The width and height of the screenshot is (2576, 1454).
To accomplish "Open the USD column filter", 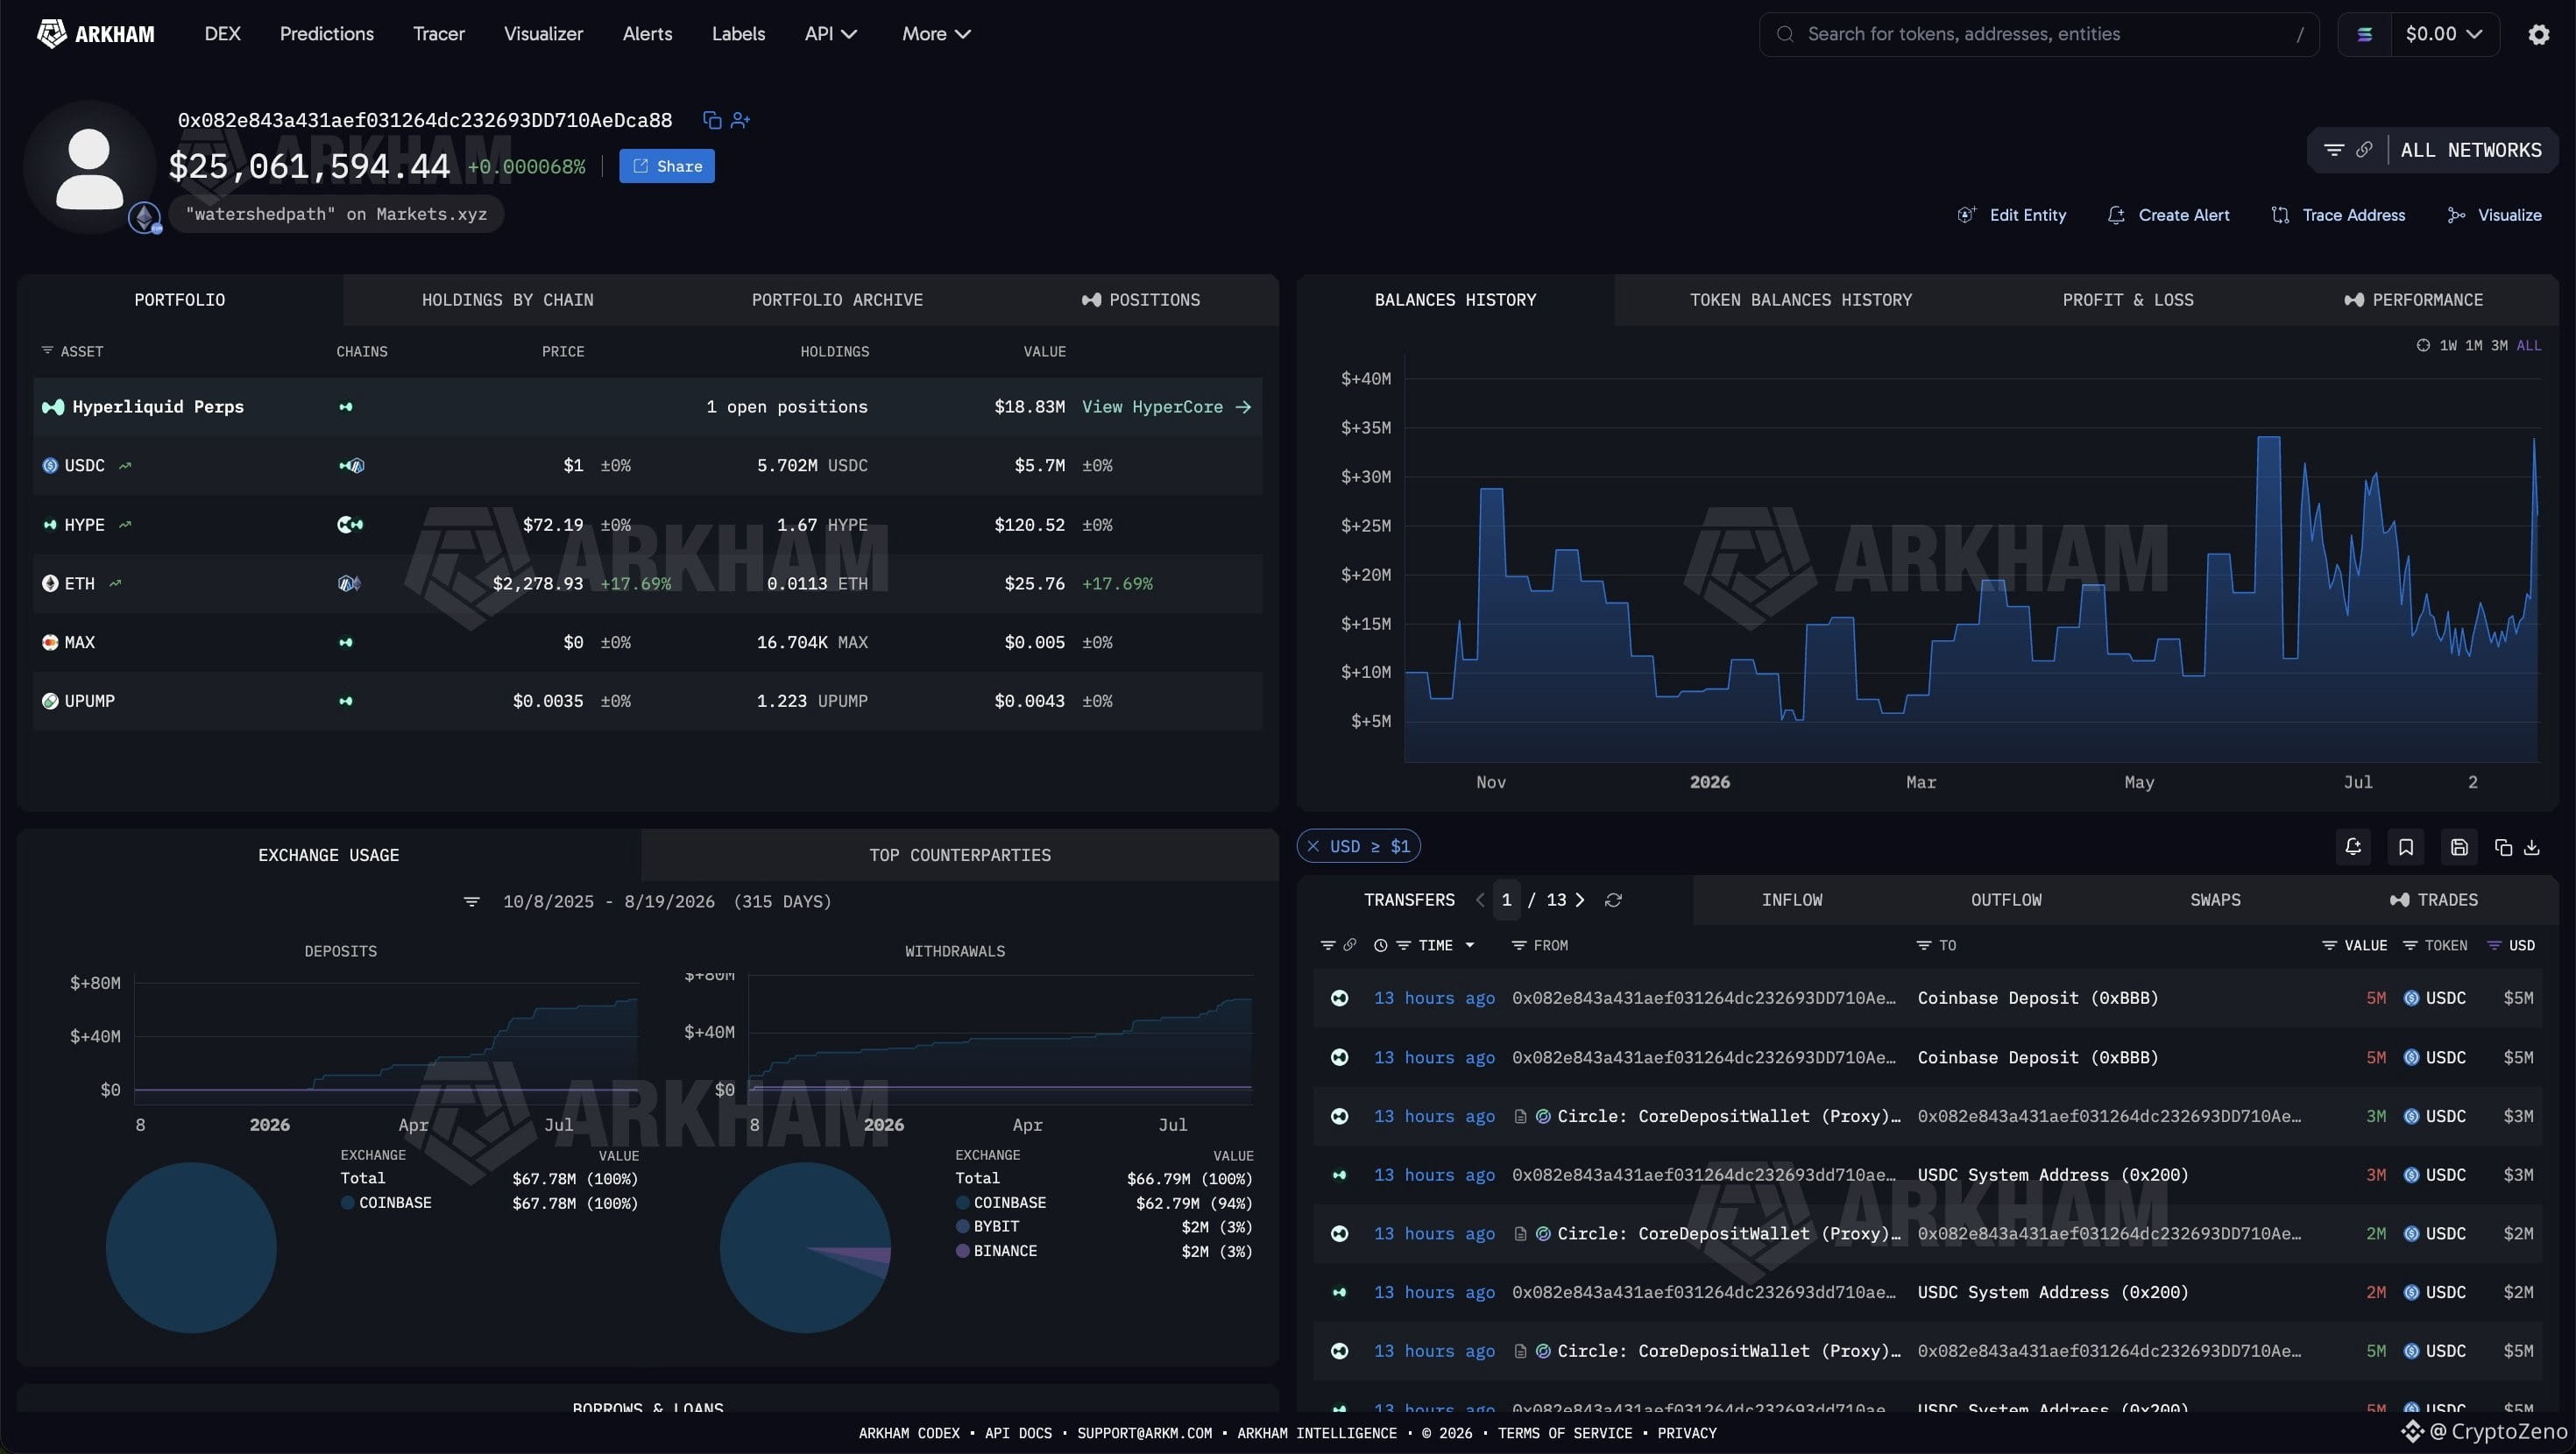I will 2494,945.
